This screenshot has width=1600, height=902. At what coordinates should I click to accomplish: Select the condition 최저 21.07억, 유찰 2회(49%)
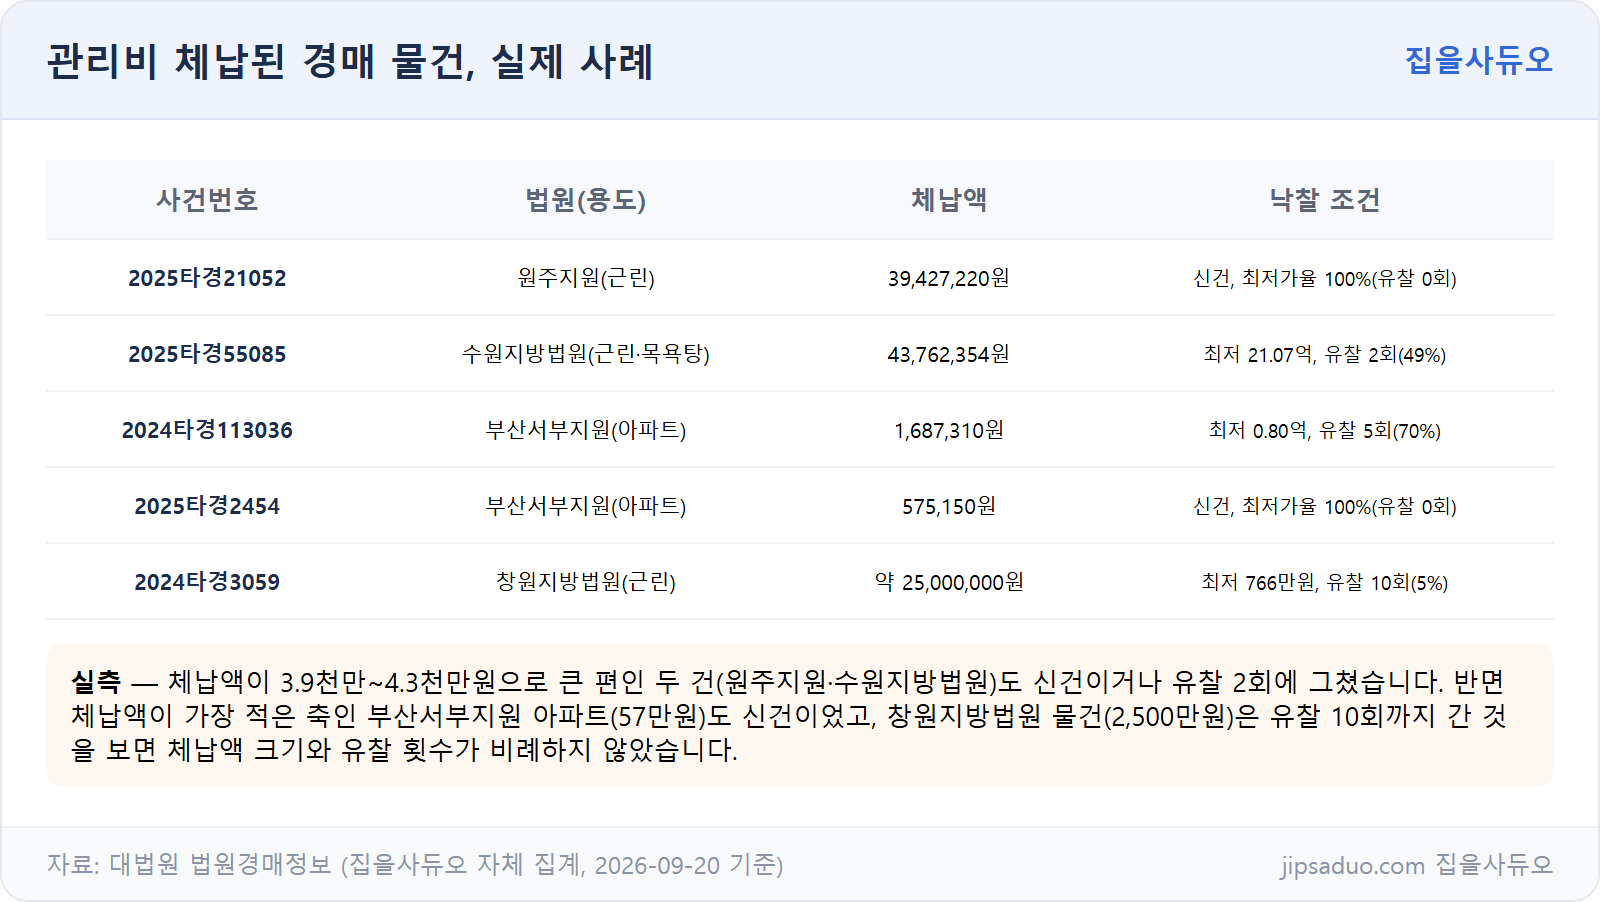point(1325,354)
